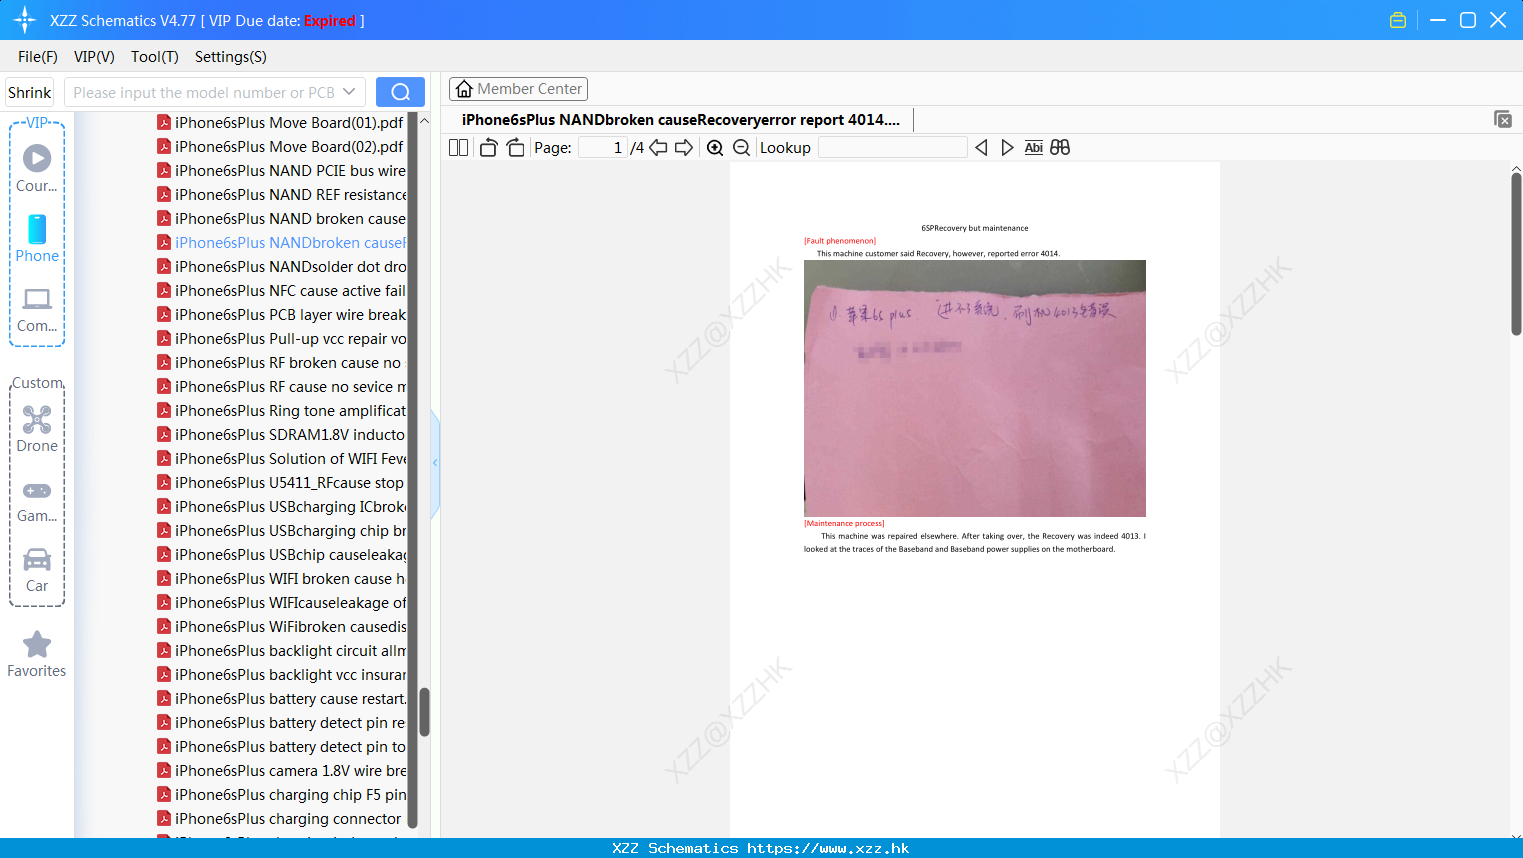Open iPhone6sPlus charging connector file
This screenshot has width=1523, height=858.
(x=281, y=819)
